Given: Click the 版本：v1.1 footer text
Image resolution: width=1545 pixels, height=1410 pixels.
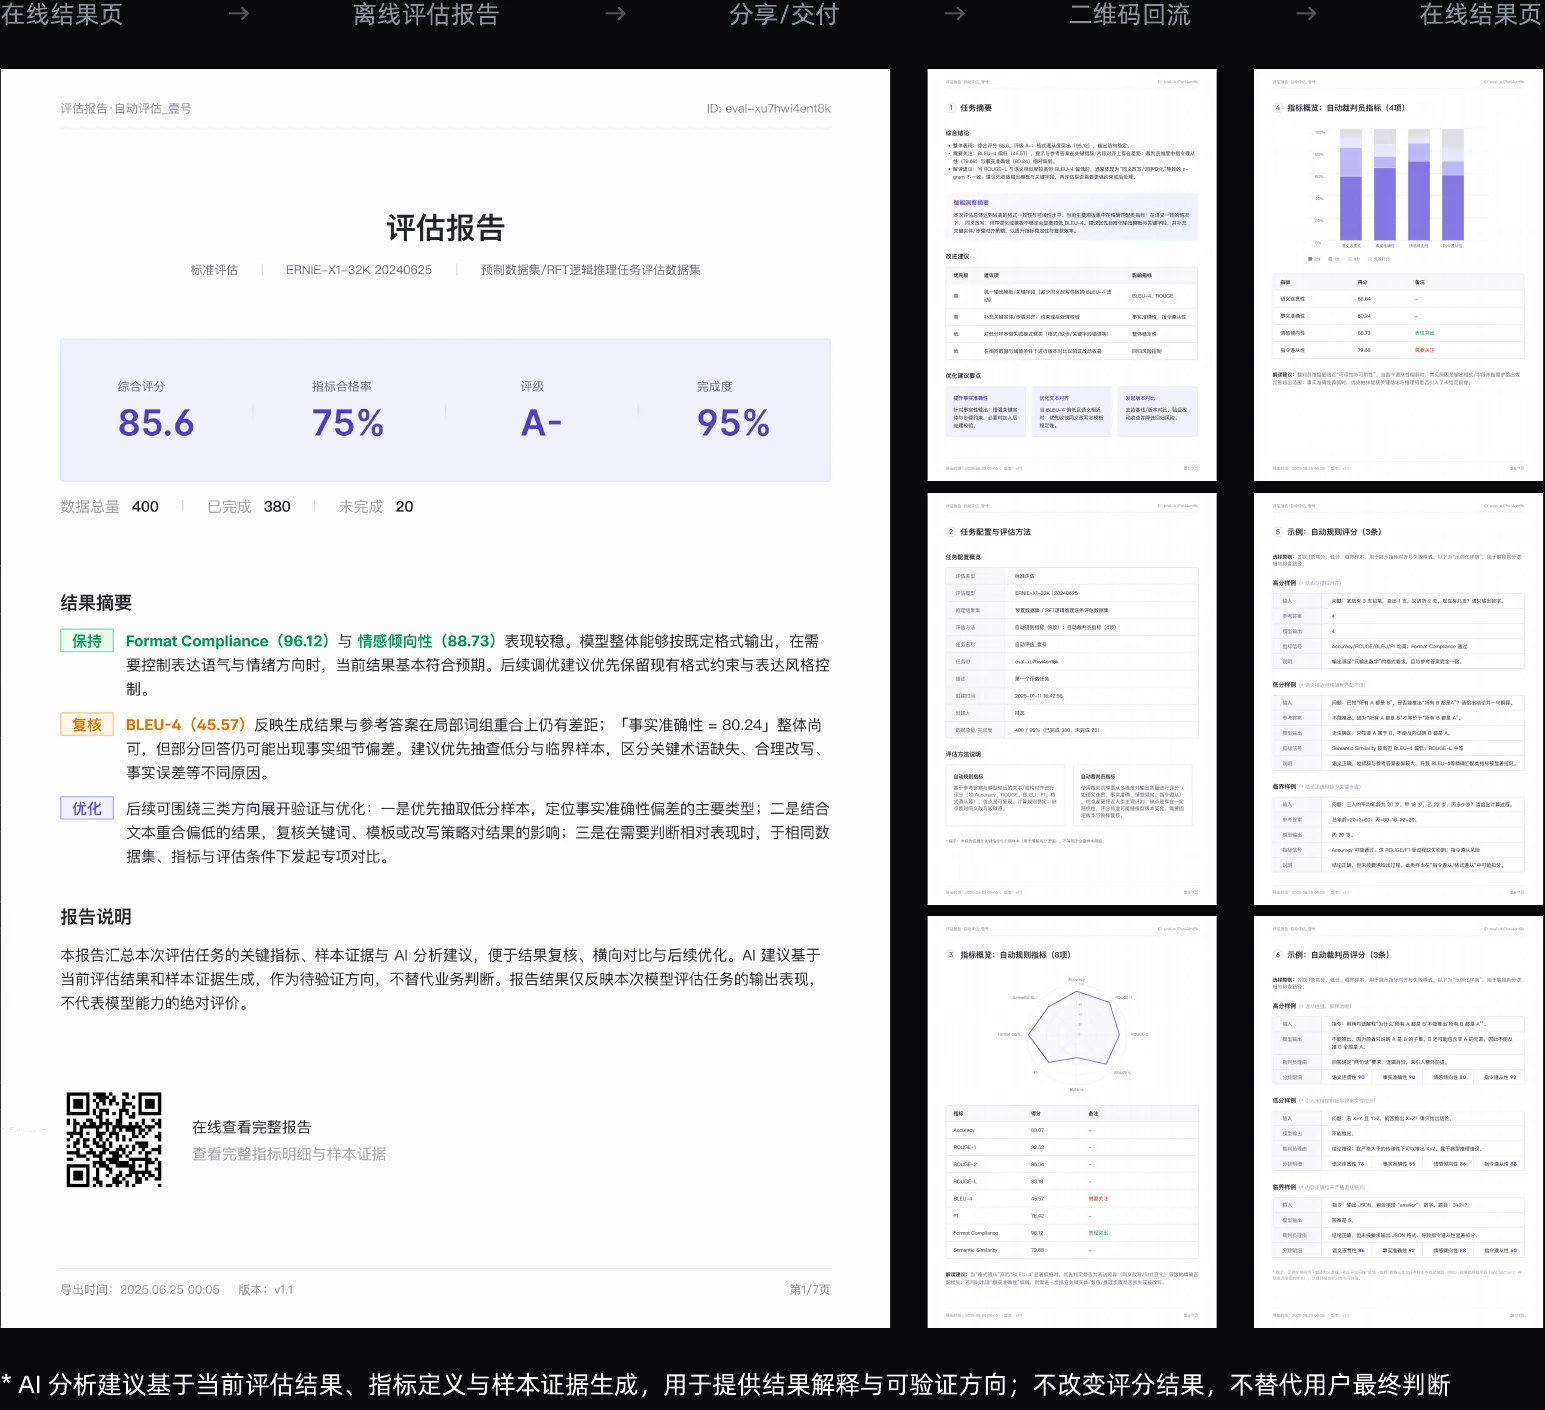Looking at the screenshot, I should 266,1290.
